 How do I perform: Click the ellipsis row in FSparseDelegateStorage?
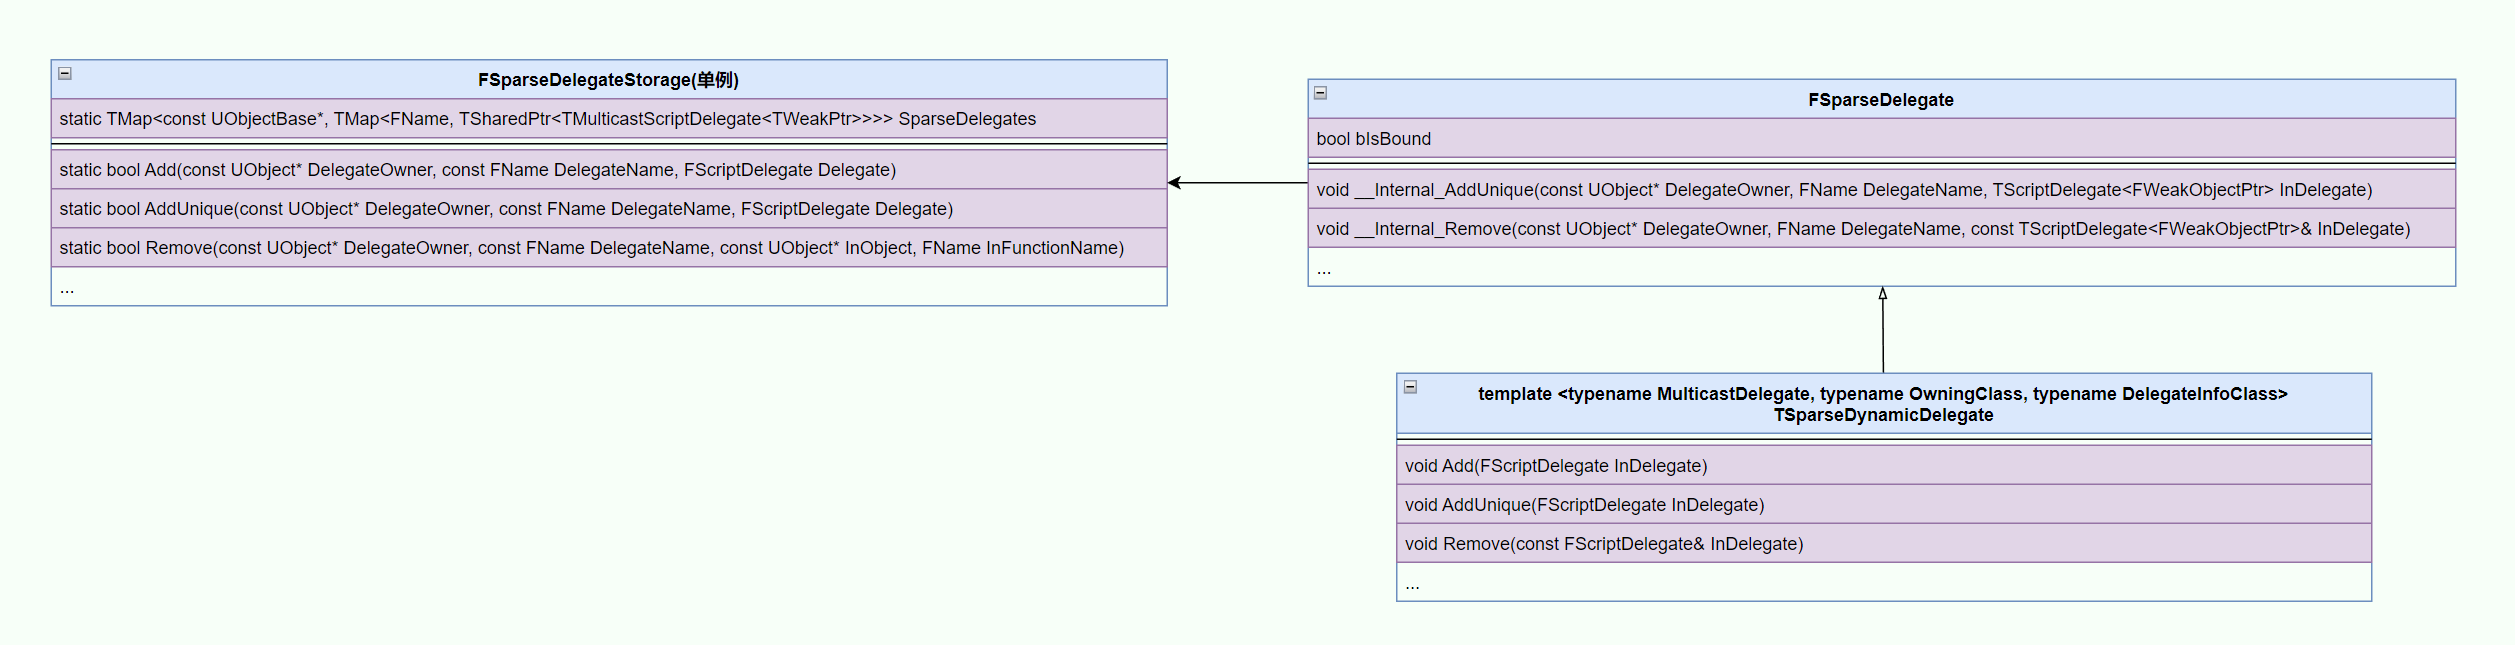608,288
